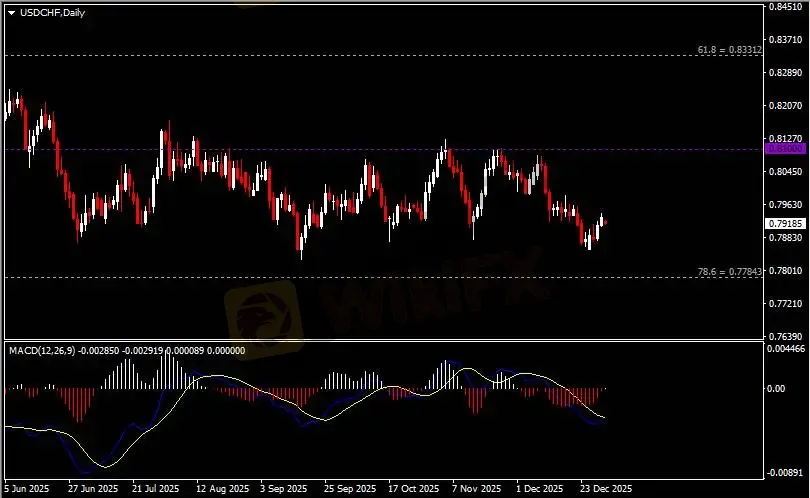Click price scale value 0.78830

(785, 238)
